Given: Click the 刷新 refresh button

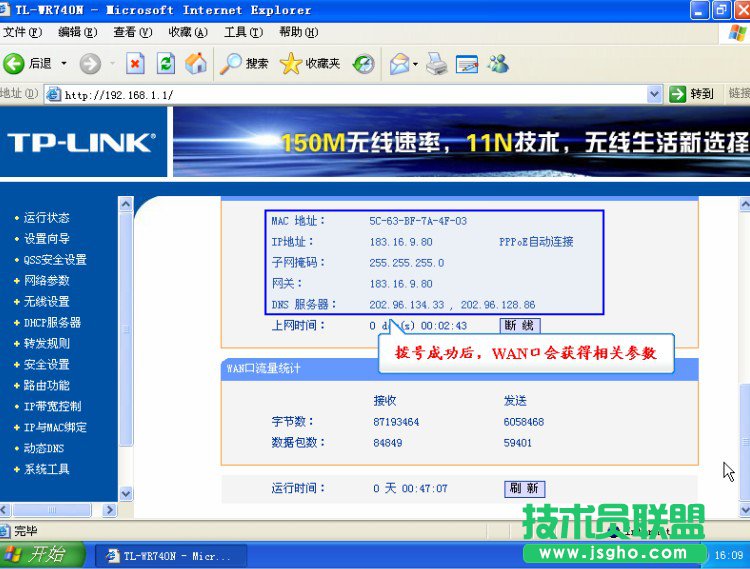Looking at the screenshot, I should (524, 489).
